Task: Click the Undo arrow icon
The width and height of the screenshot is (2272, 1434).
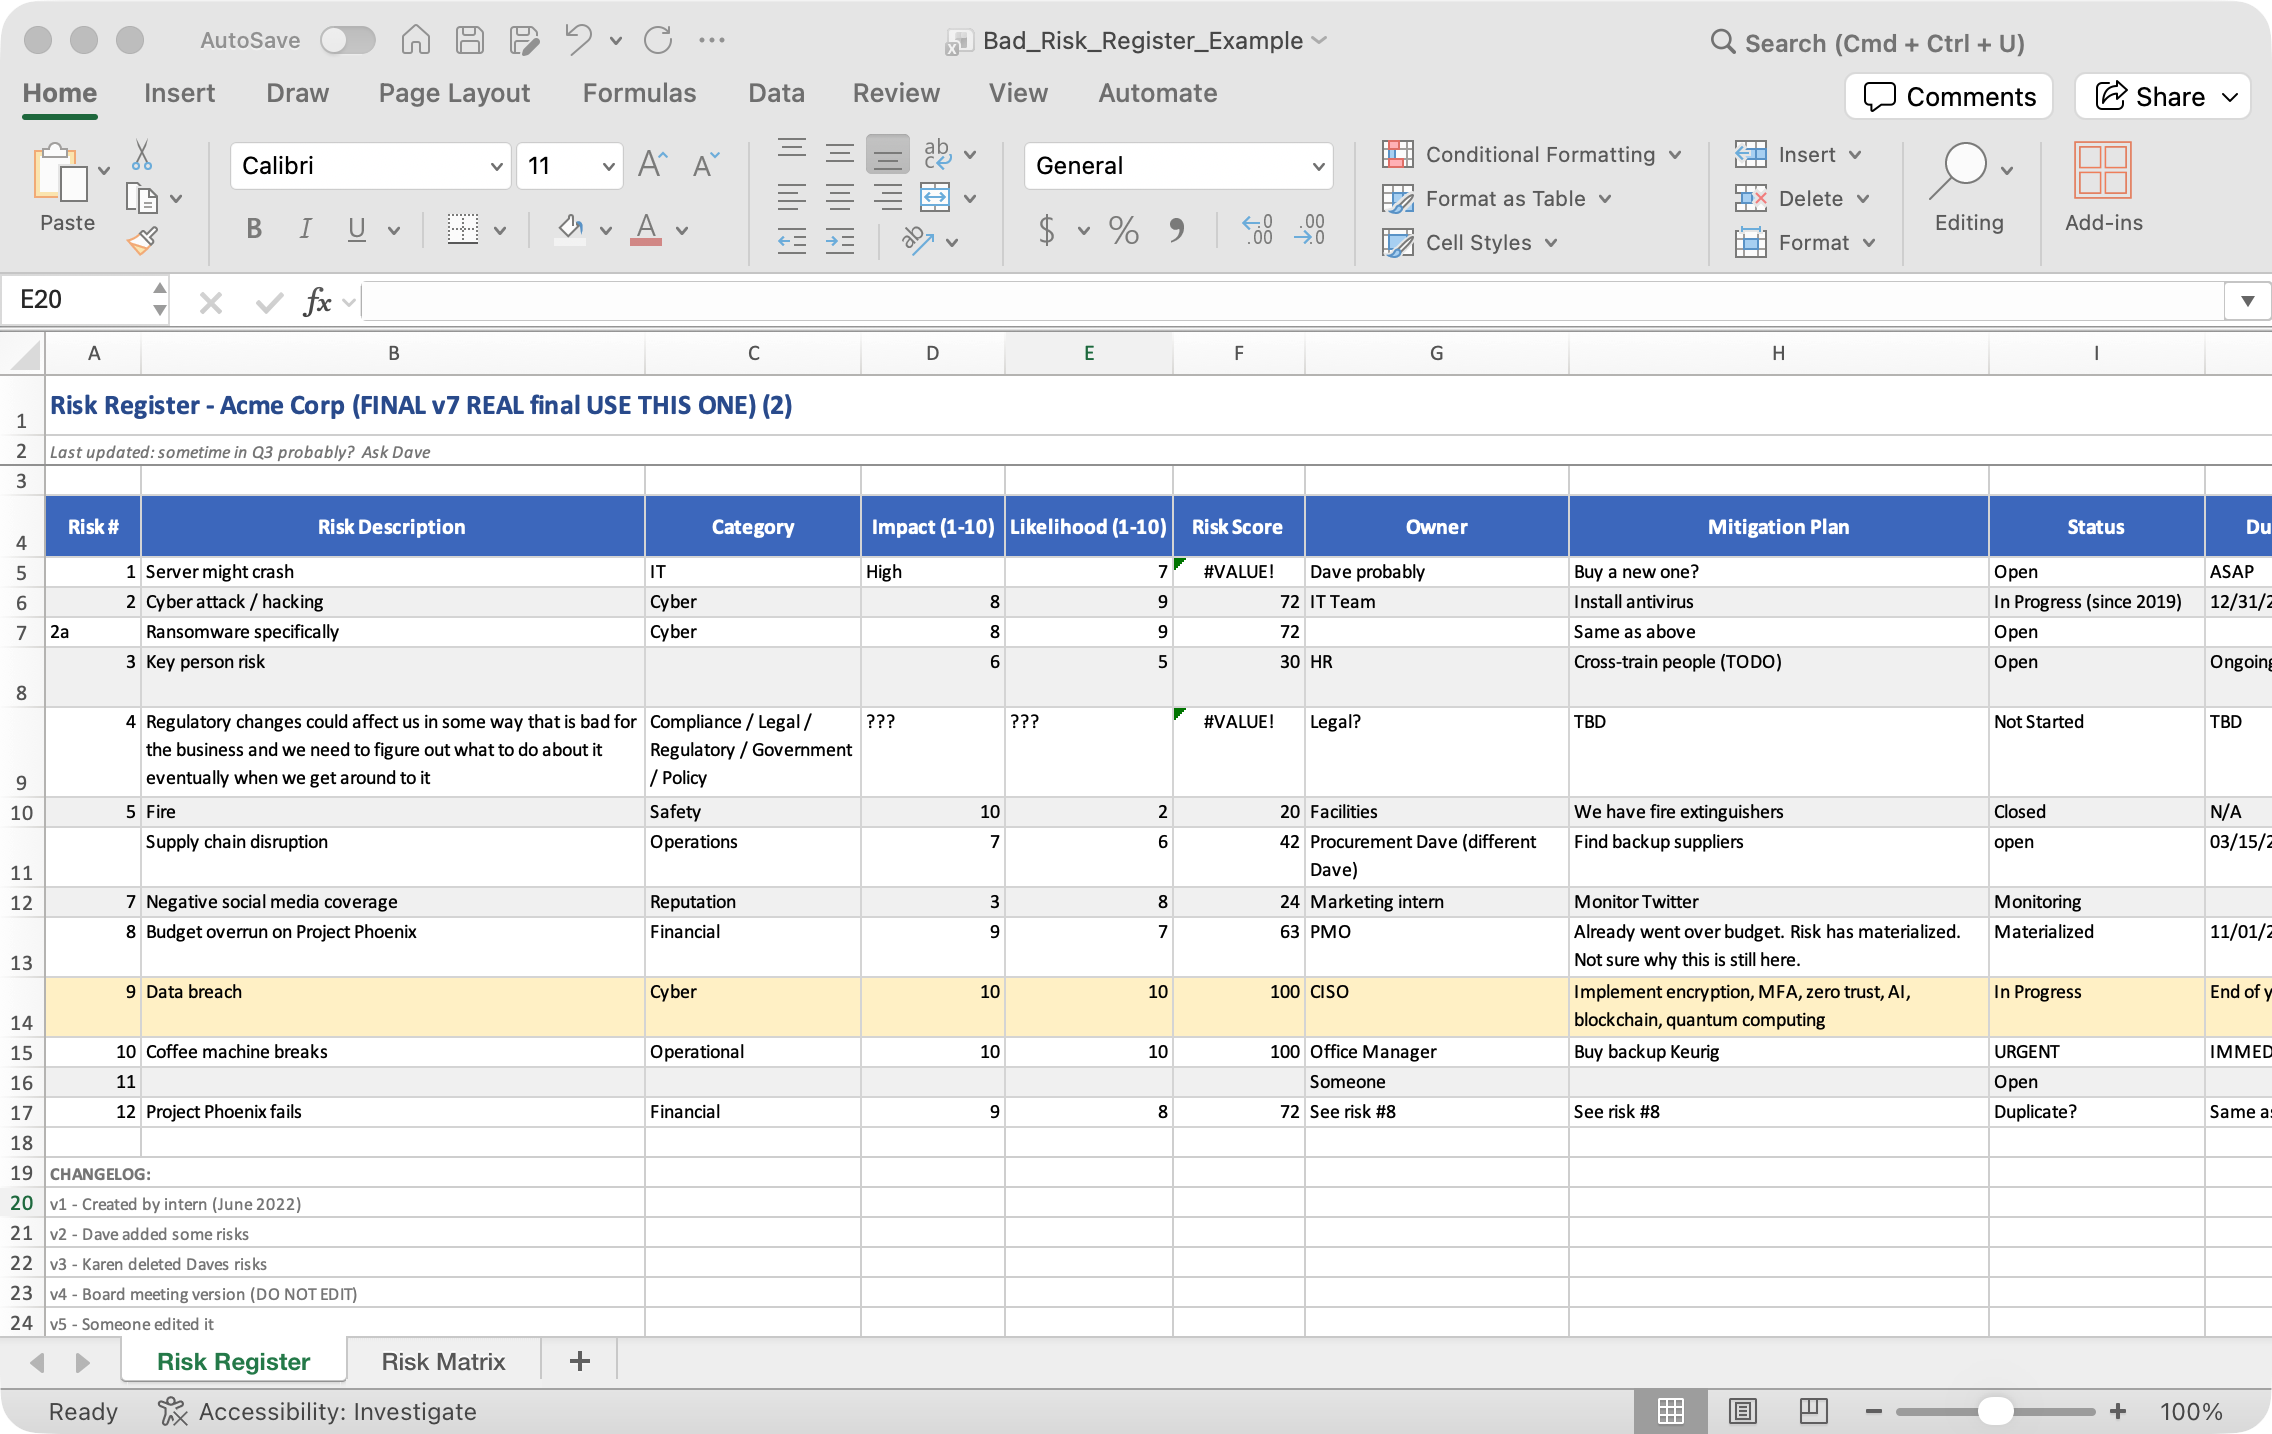Action: (579, 40)
